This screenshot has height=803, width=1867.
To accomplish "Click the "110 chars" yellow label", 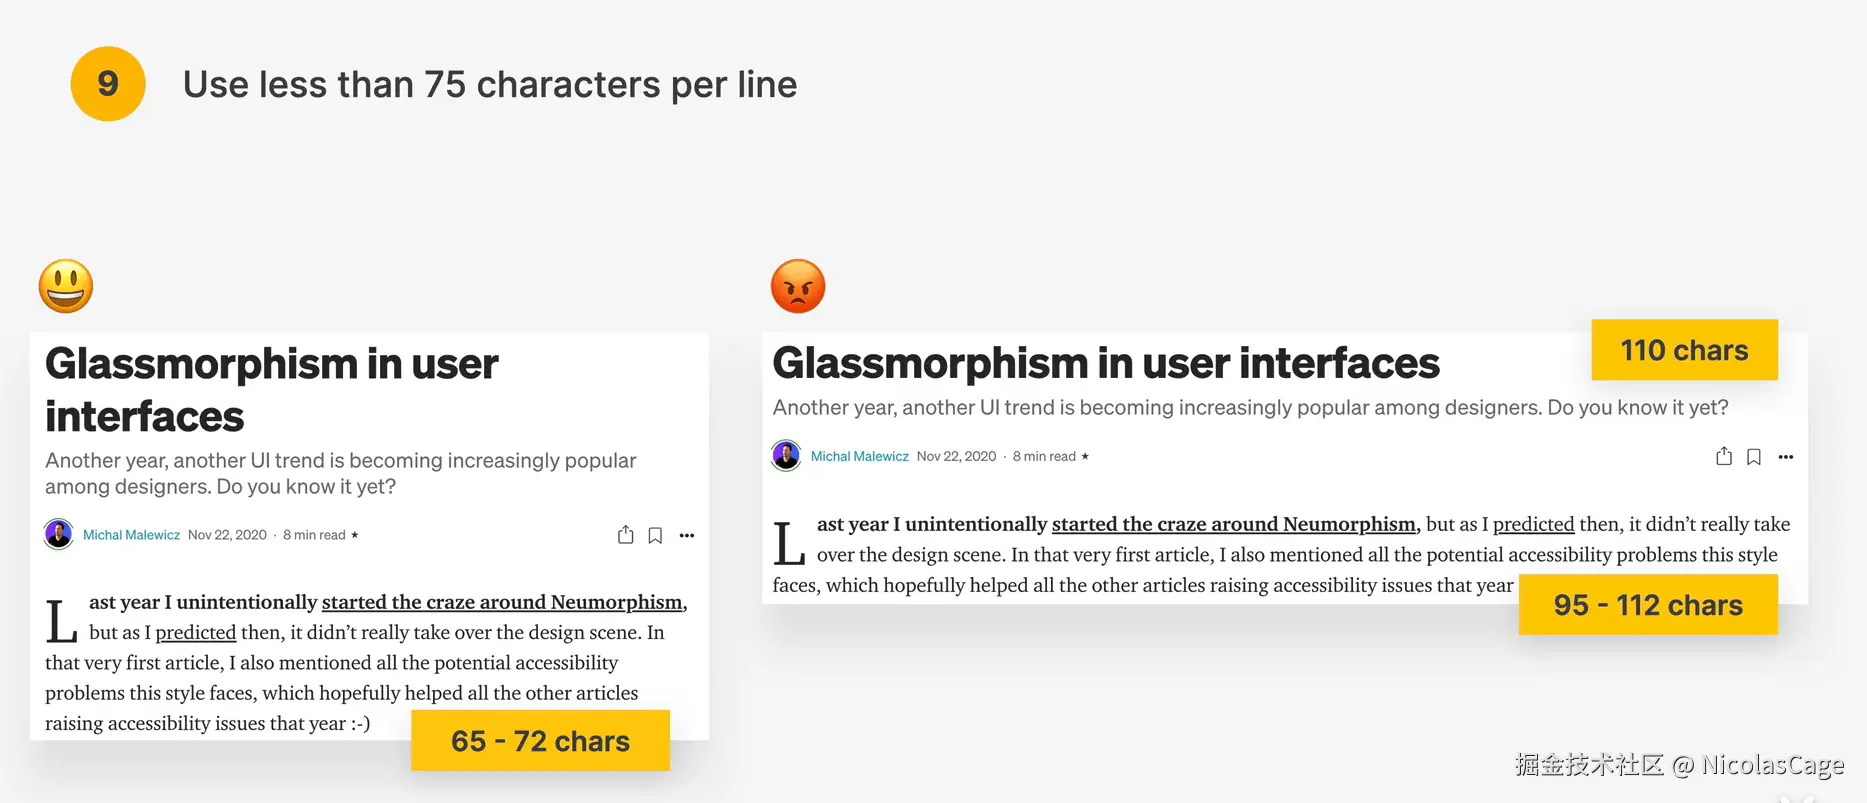I will (1684, 350).
